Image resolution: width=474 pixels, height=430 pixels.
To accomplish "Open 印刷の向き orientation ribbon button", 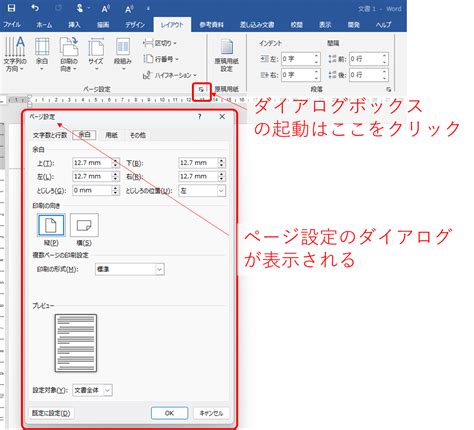I will [x=69, y=54].
